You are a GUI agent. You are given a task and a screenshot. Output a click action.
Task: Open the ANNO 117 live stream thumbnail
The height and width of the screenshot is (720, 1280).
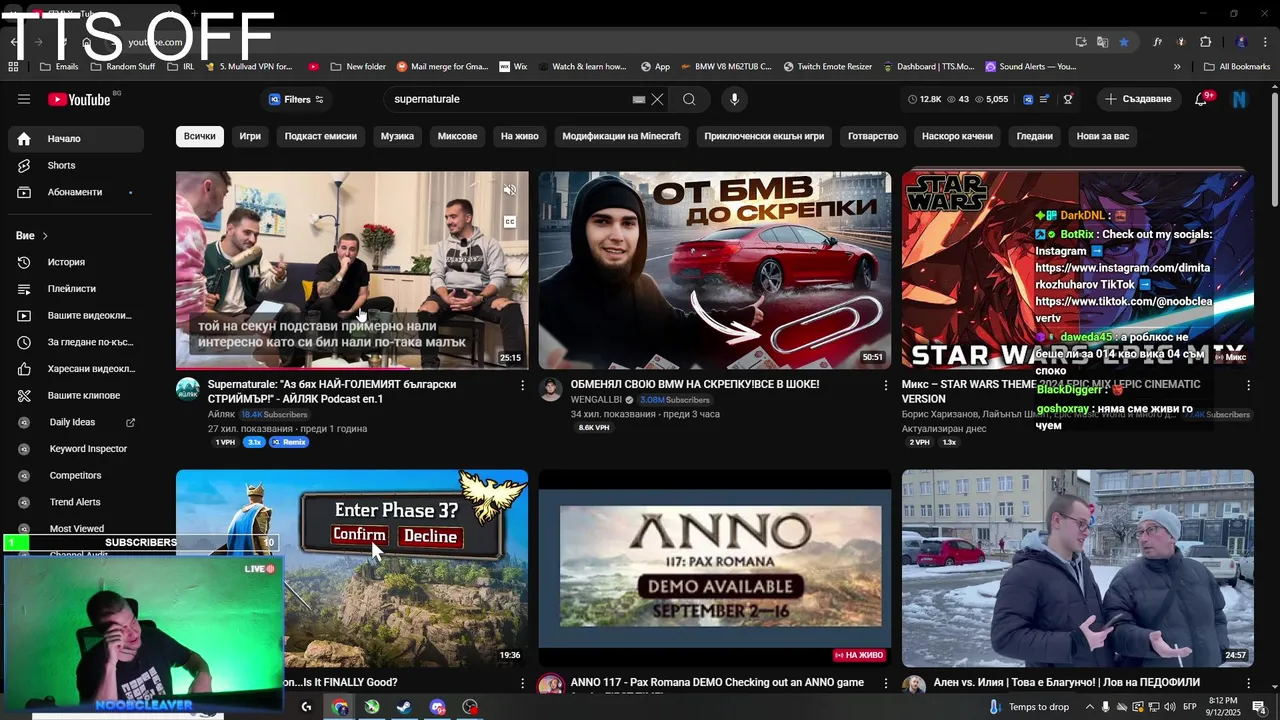[715, 568]
